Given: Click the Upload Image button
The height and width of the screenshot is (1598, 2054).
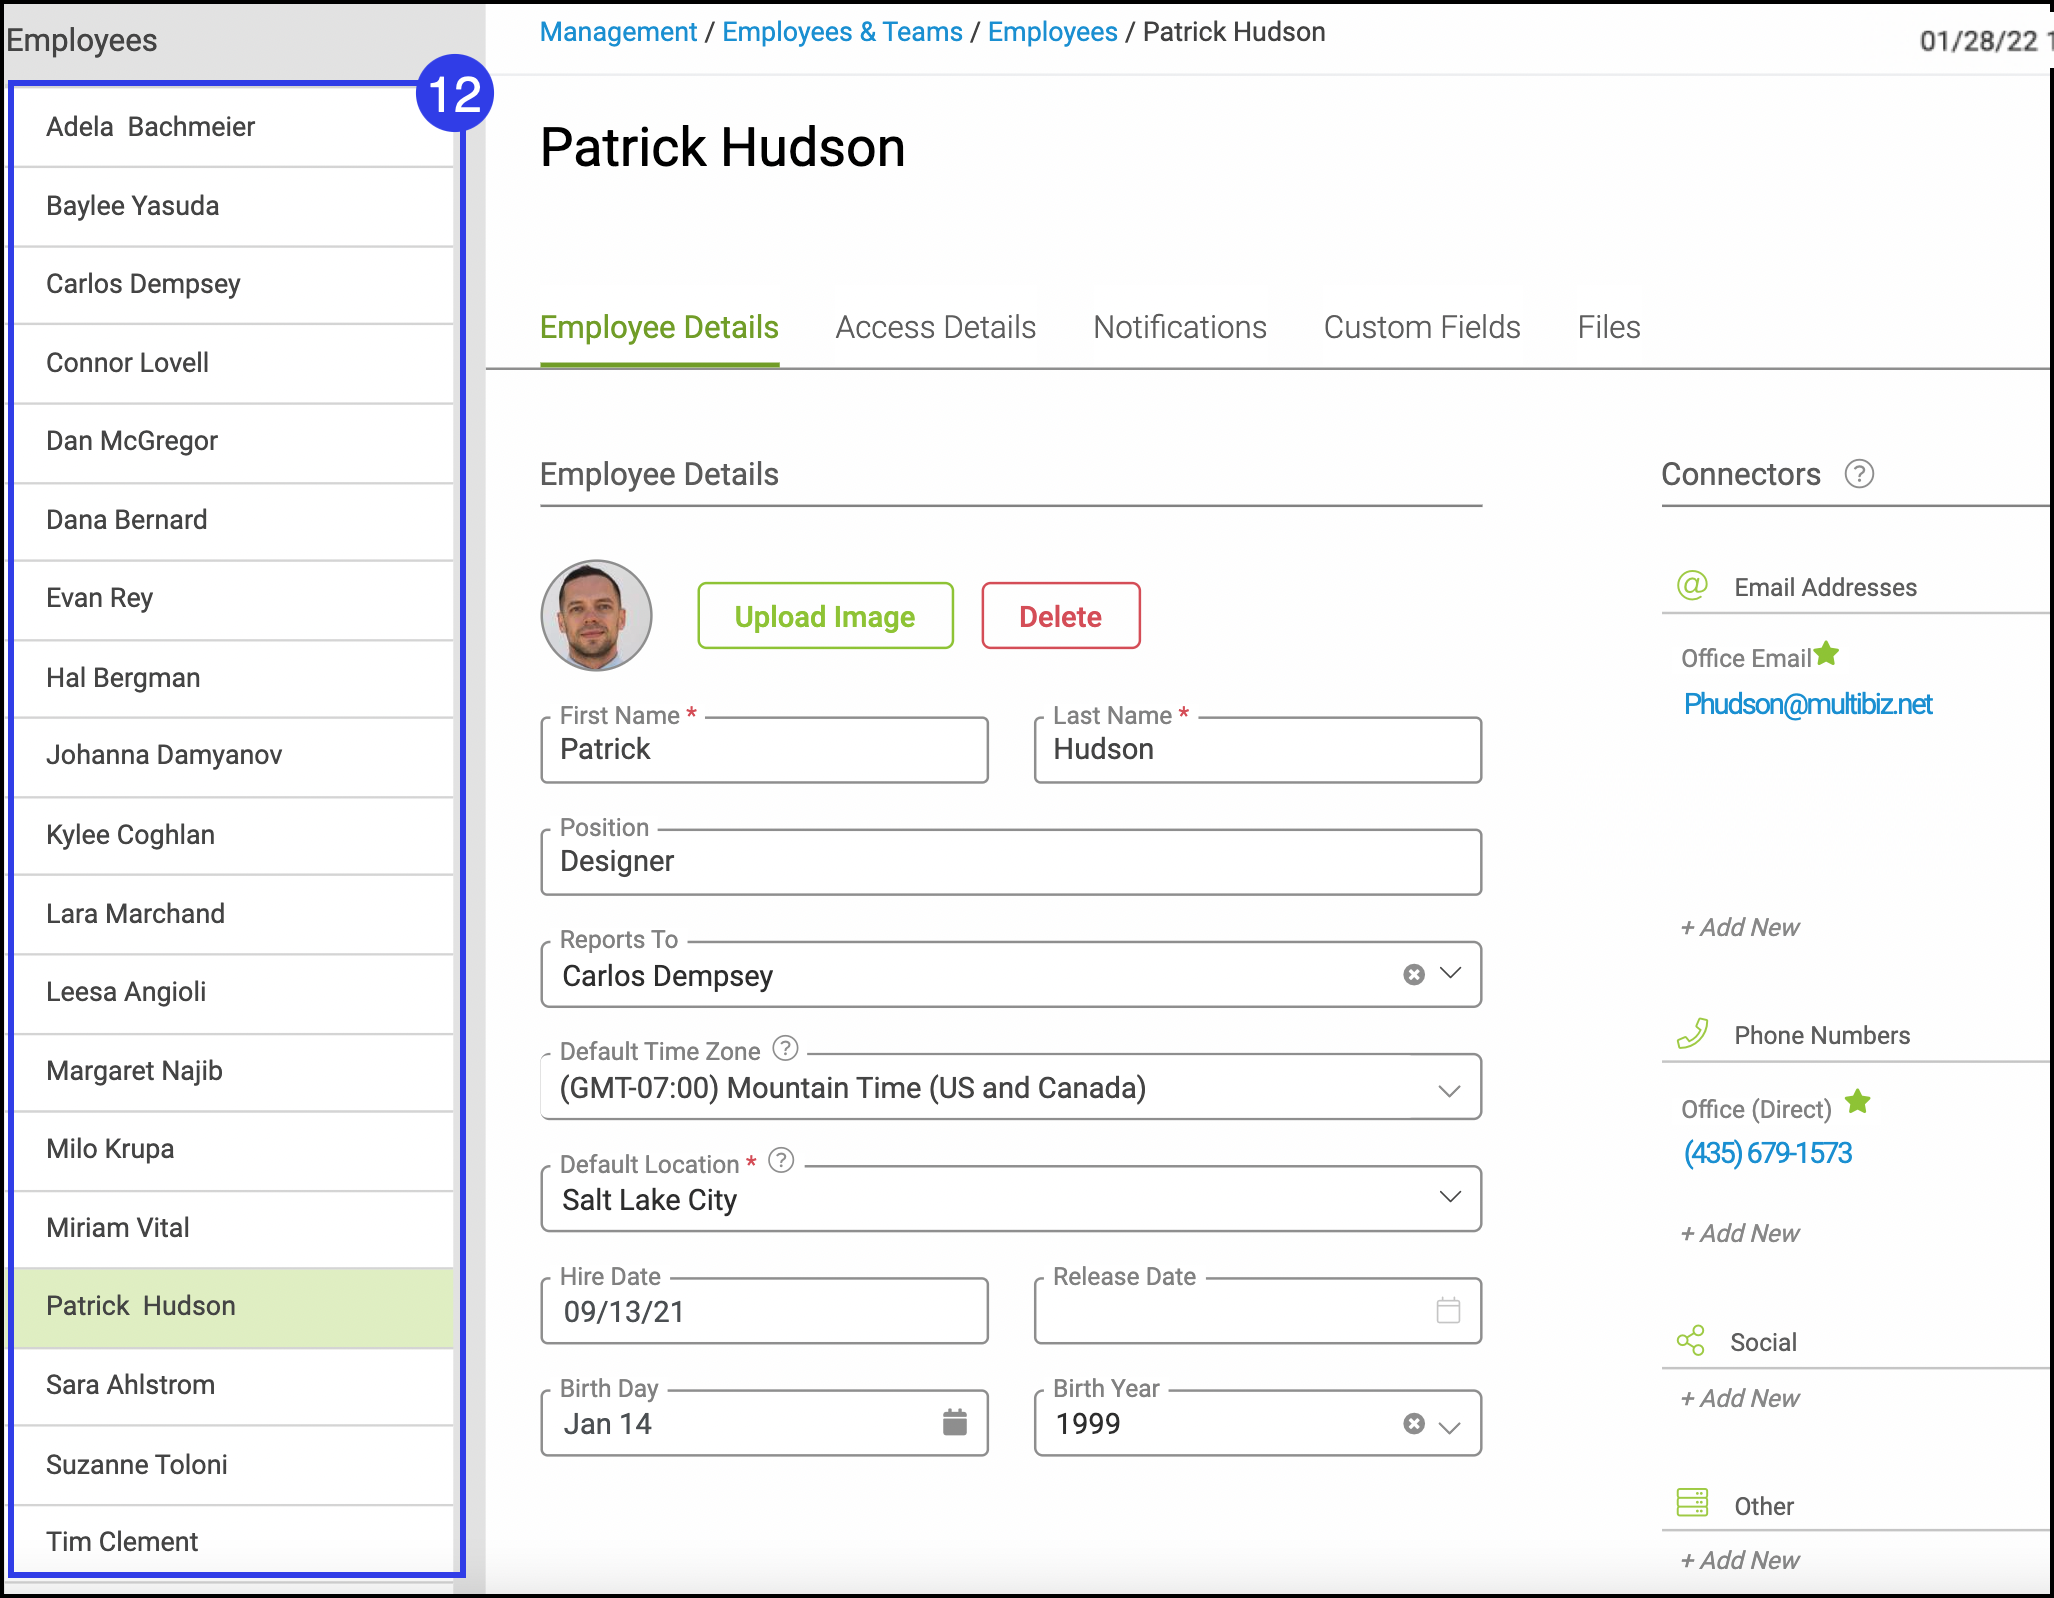Looking at the screenshot, I should click(825, 616).
